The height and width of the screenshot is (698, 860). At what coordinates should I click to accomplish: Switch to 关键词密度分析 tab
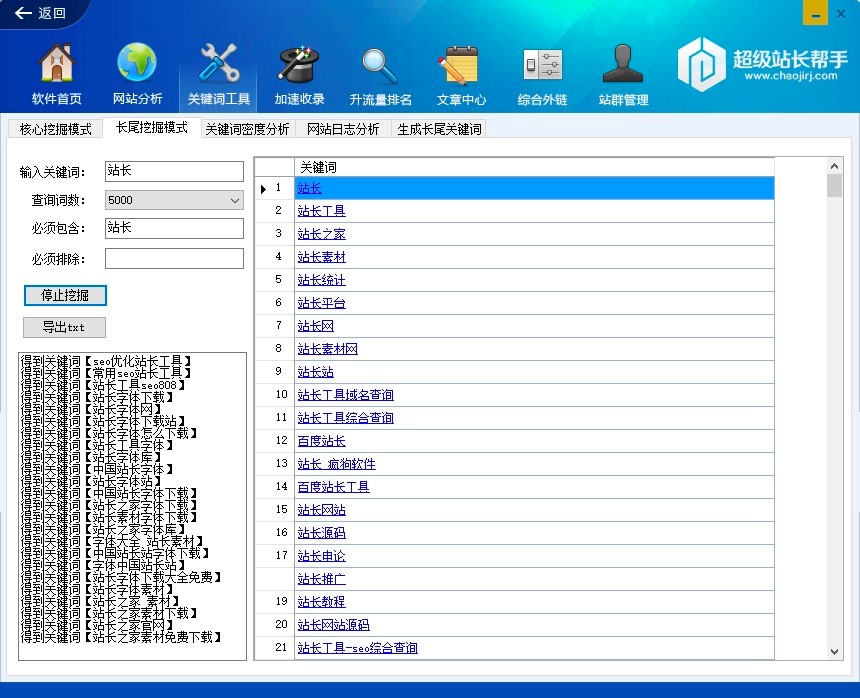(247, 129)
